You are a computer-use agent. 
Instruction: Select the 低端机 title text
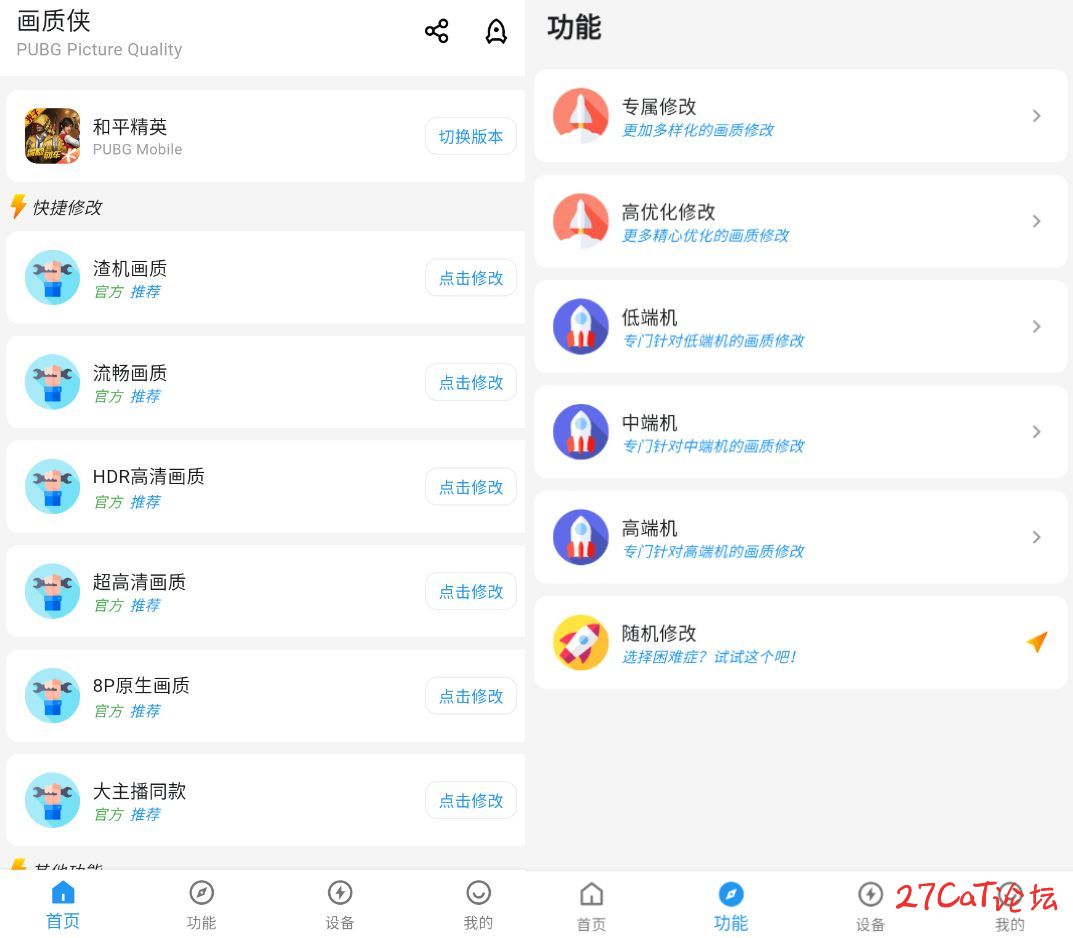tap(649, 317)
